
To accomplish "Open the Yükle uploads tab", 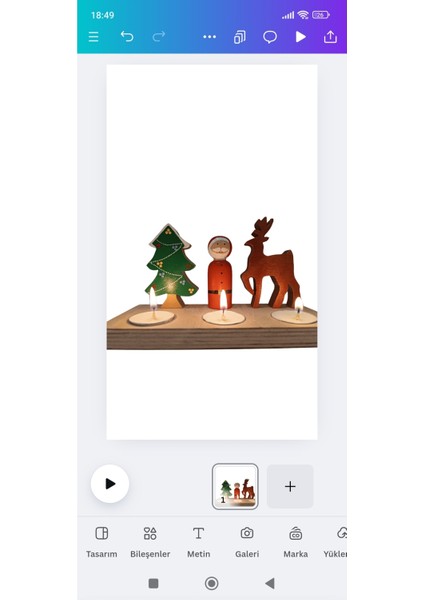I will point(336,542).
